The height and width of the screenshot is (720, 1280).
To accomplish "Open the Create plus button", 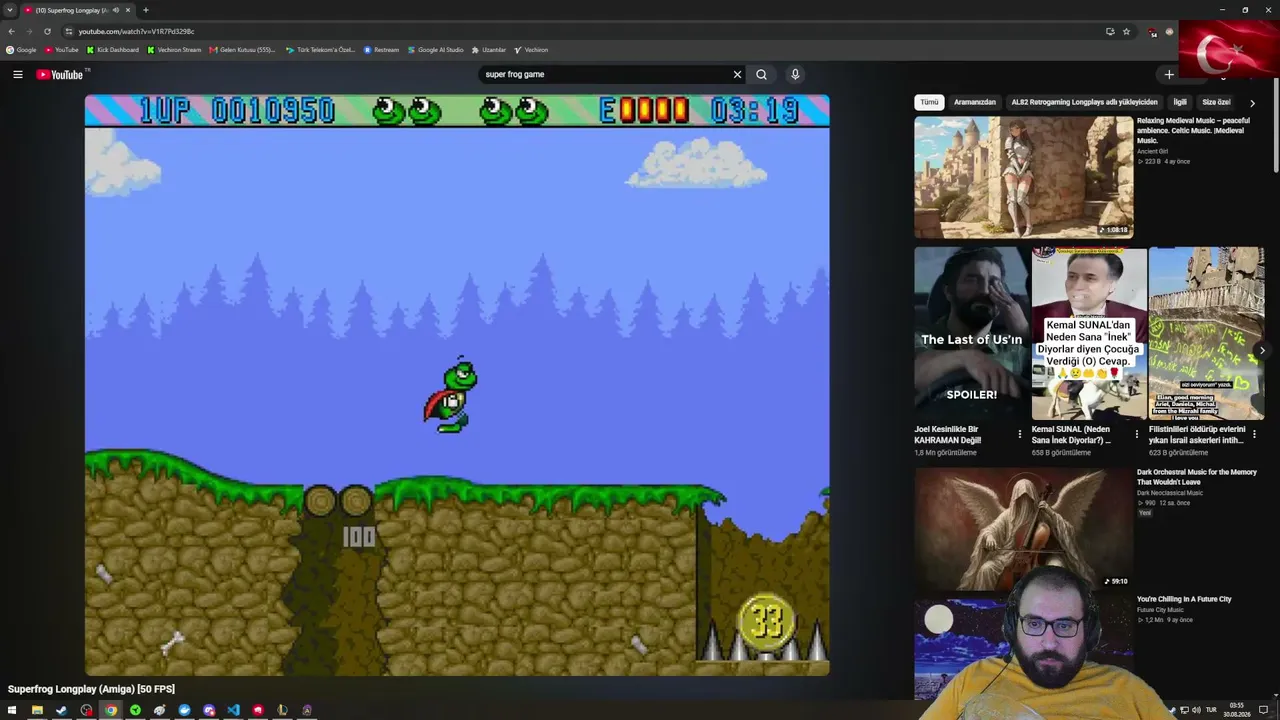I will pyautogui.click(x=1169, y=74).
